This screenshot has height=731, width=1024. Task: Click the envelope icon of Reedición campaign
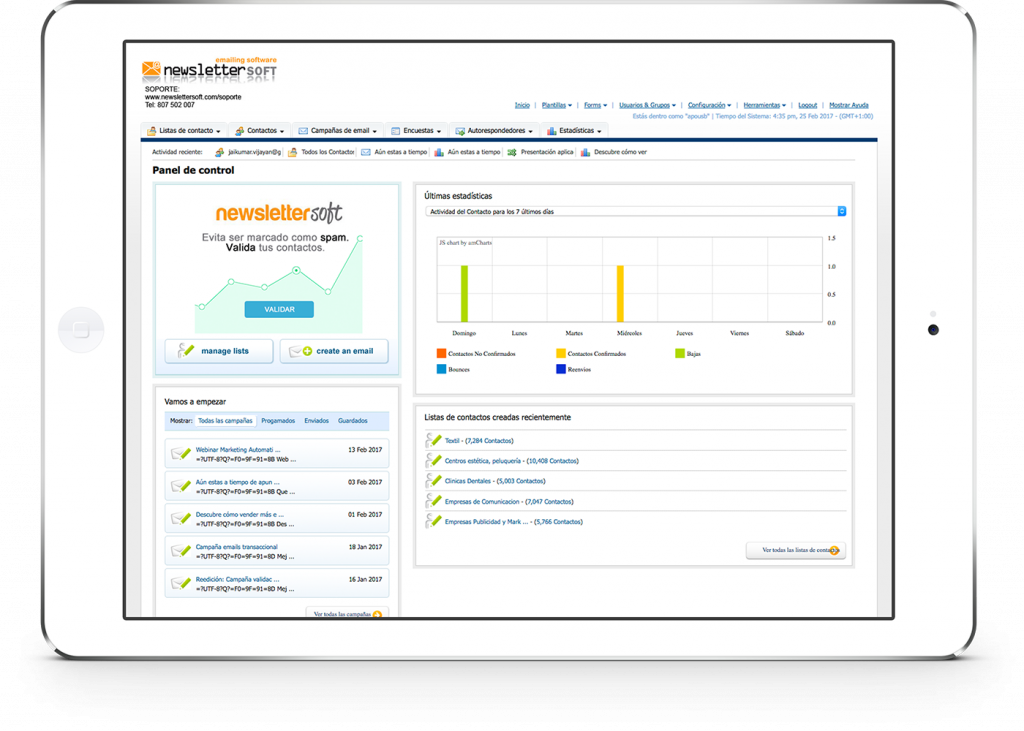pyautogui.click(x=180, y=583)
